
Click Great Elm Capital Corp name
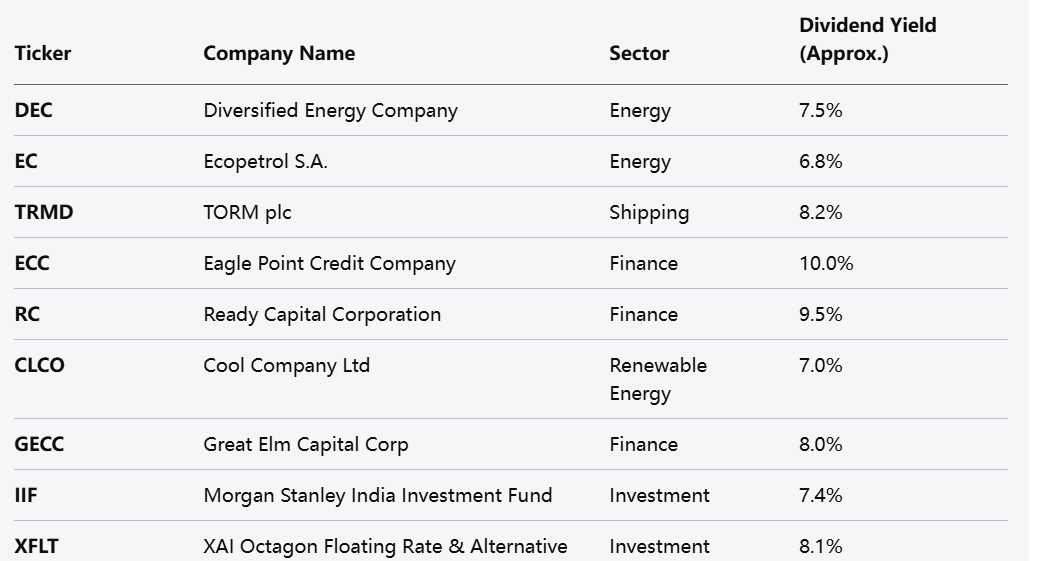tap(306, 445)
